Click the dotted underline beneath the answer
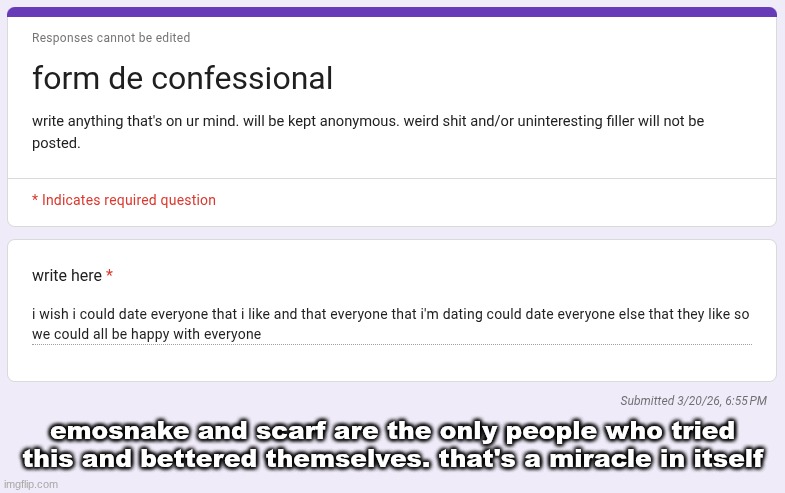The height and width of the screenshot is (493, 785). pyautogui.click(x=392, y=345)
